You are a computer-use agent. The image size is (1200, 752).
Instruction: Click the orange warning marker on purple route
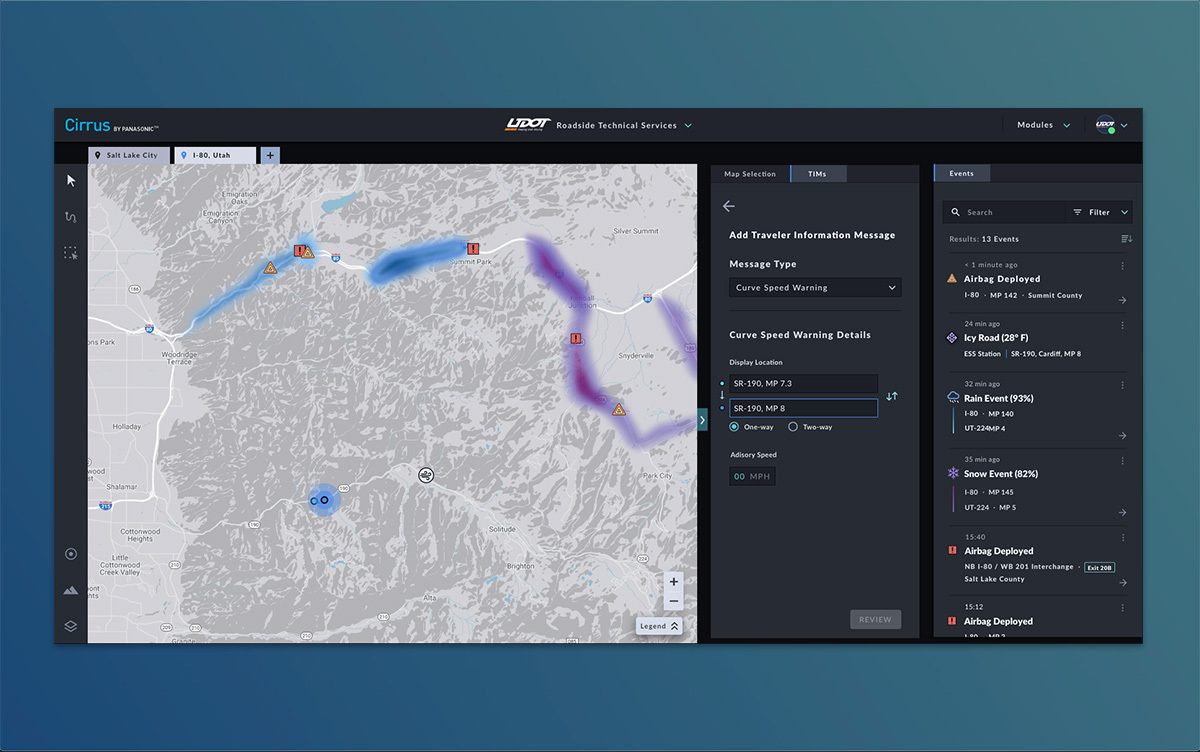619,409
